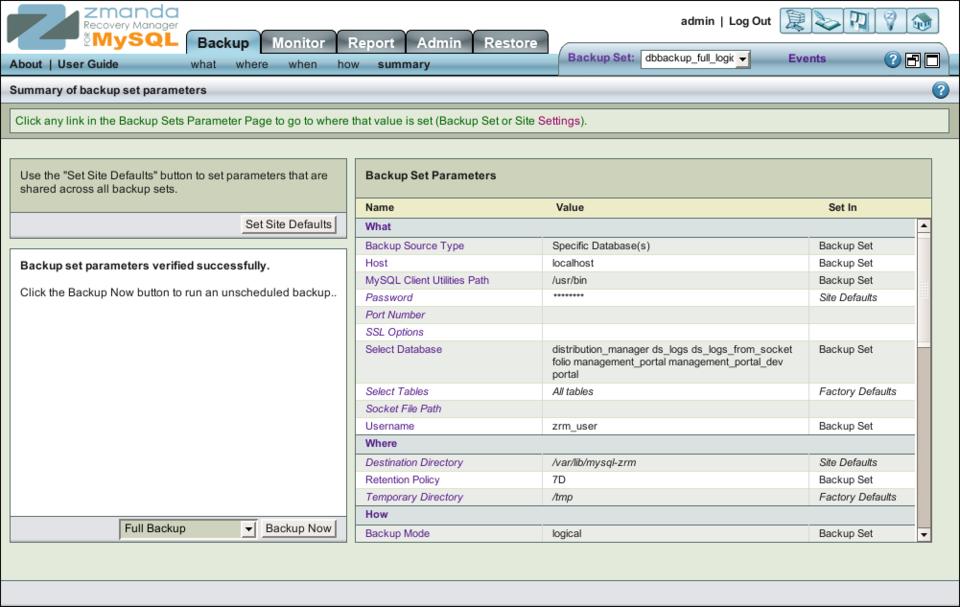Click the forum speech bubbles icon

point(858,21)
